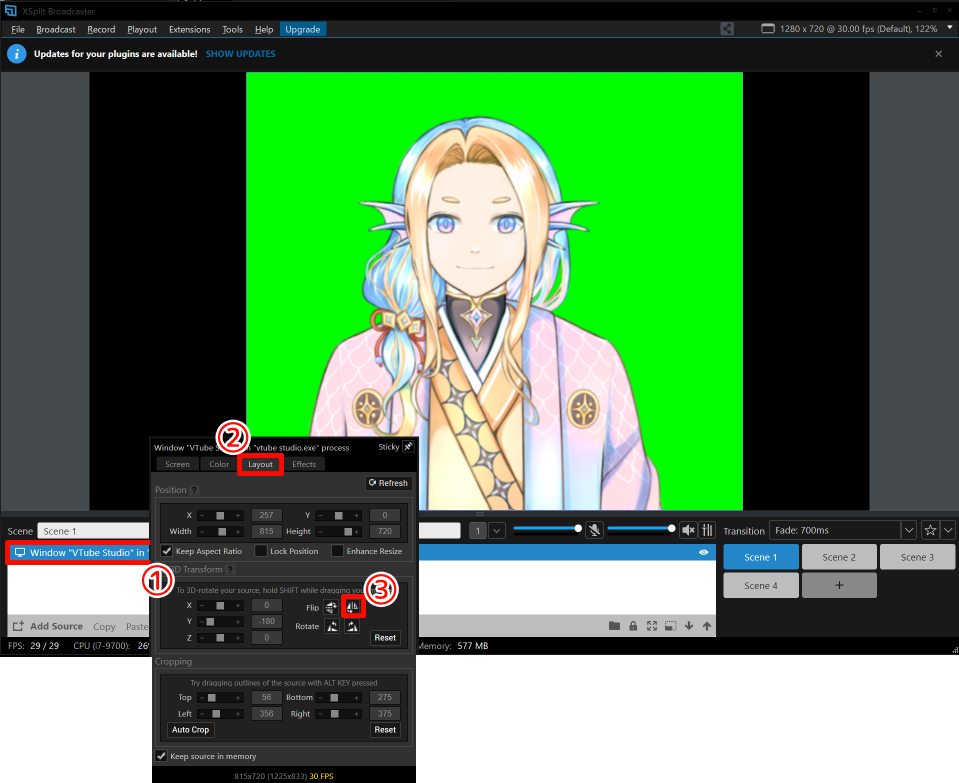Screen dimensions: 959x783
Task: Click the SHOW UPDATES link
Action: pos(240,54)
